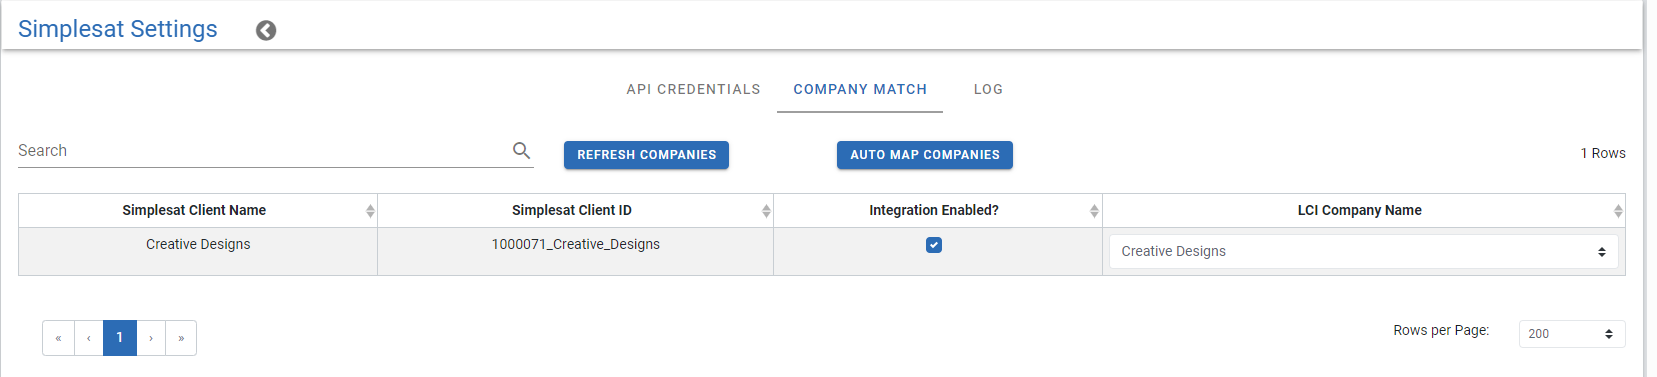The height and width of the screenshot is (377, 1657).
Task: Go to previous page arrow
Action: click(x=89, y=338)
